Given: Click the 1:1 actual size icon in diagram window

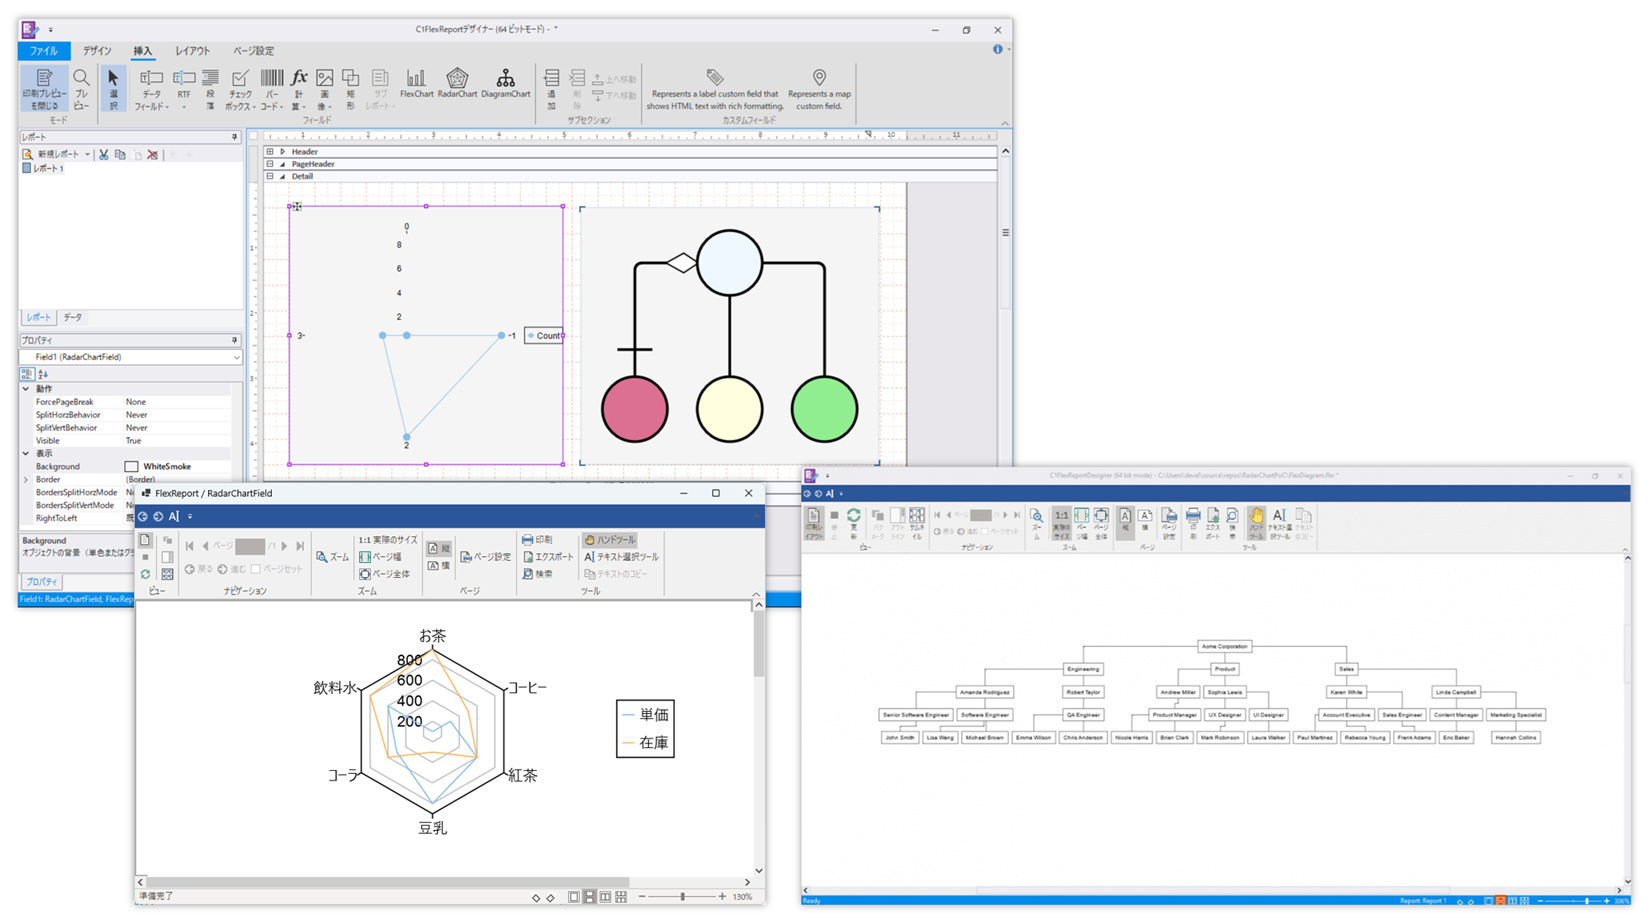Looking at the screenshot, I should coord(1061,523).
